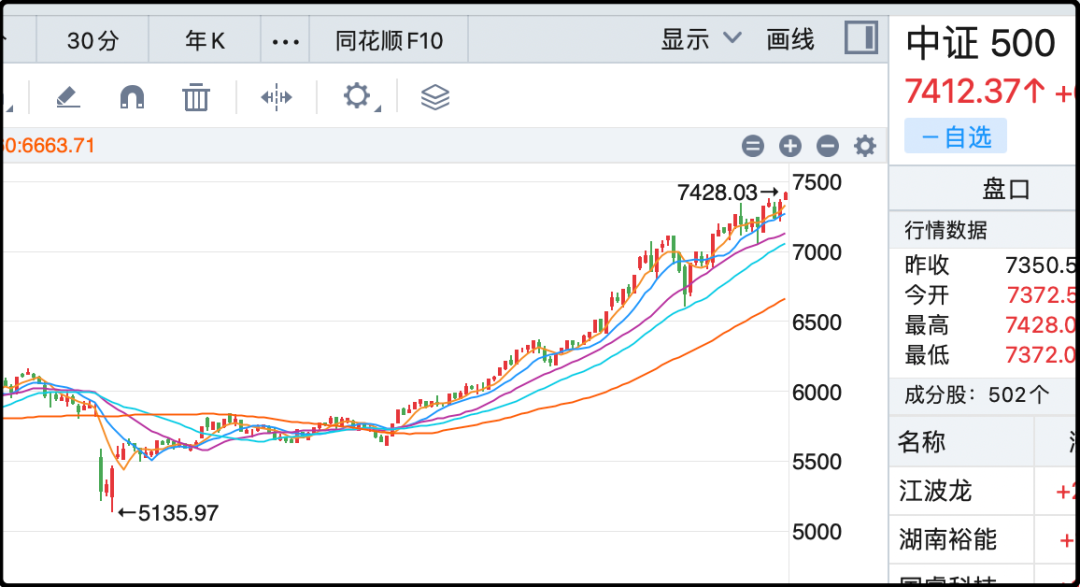The height and width of the screenshot is (587, 1080).
Task: Click the 最高 value row
Action: coord(989,325)
